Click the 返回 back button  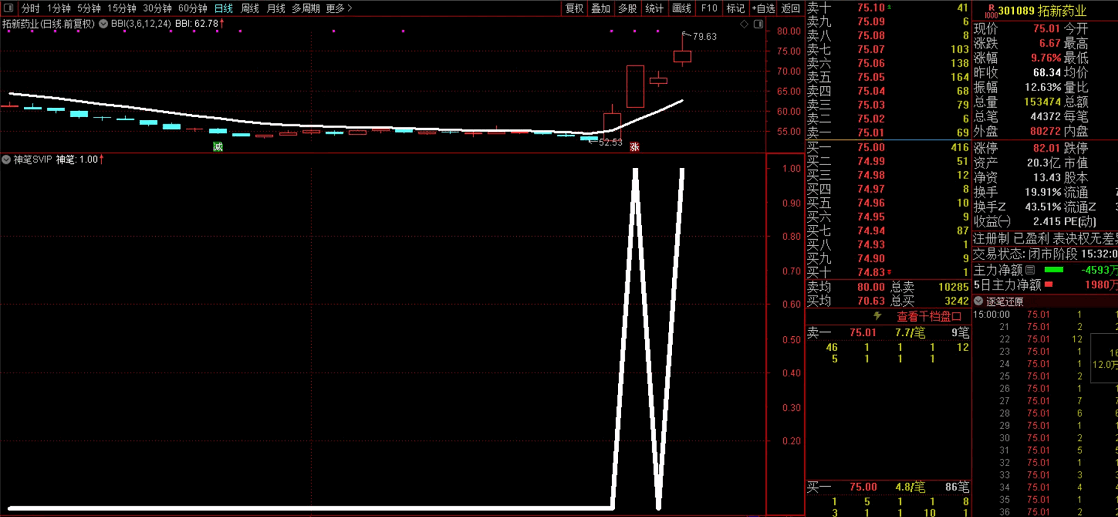pos(791,9)
